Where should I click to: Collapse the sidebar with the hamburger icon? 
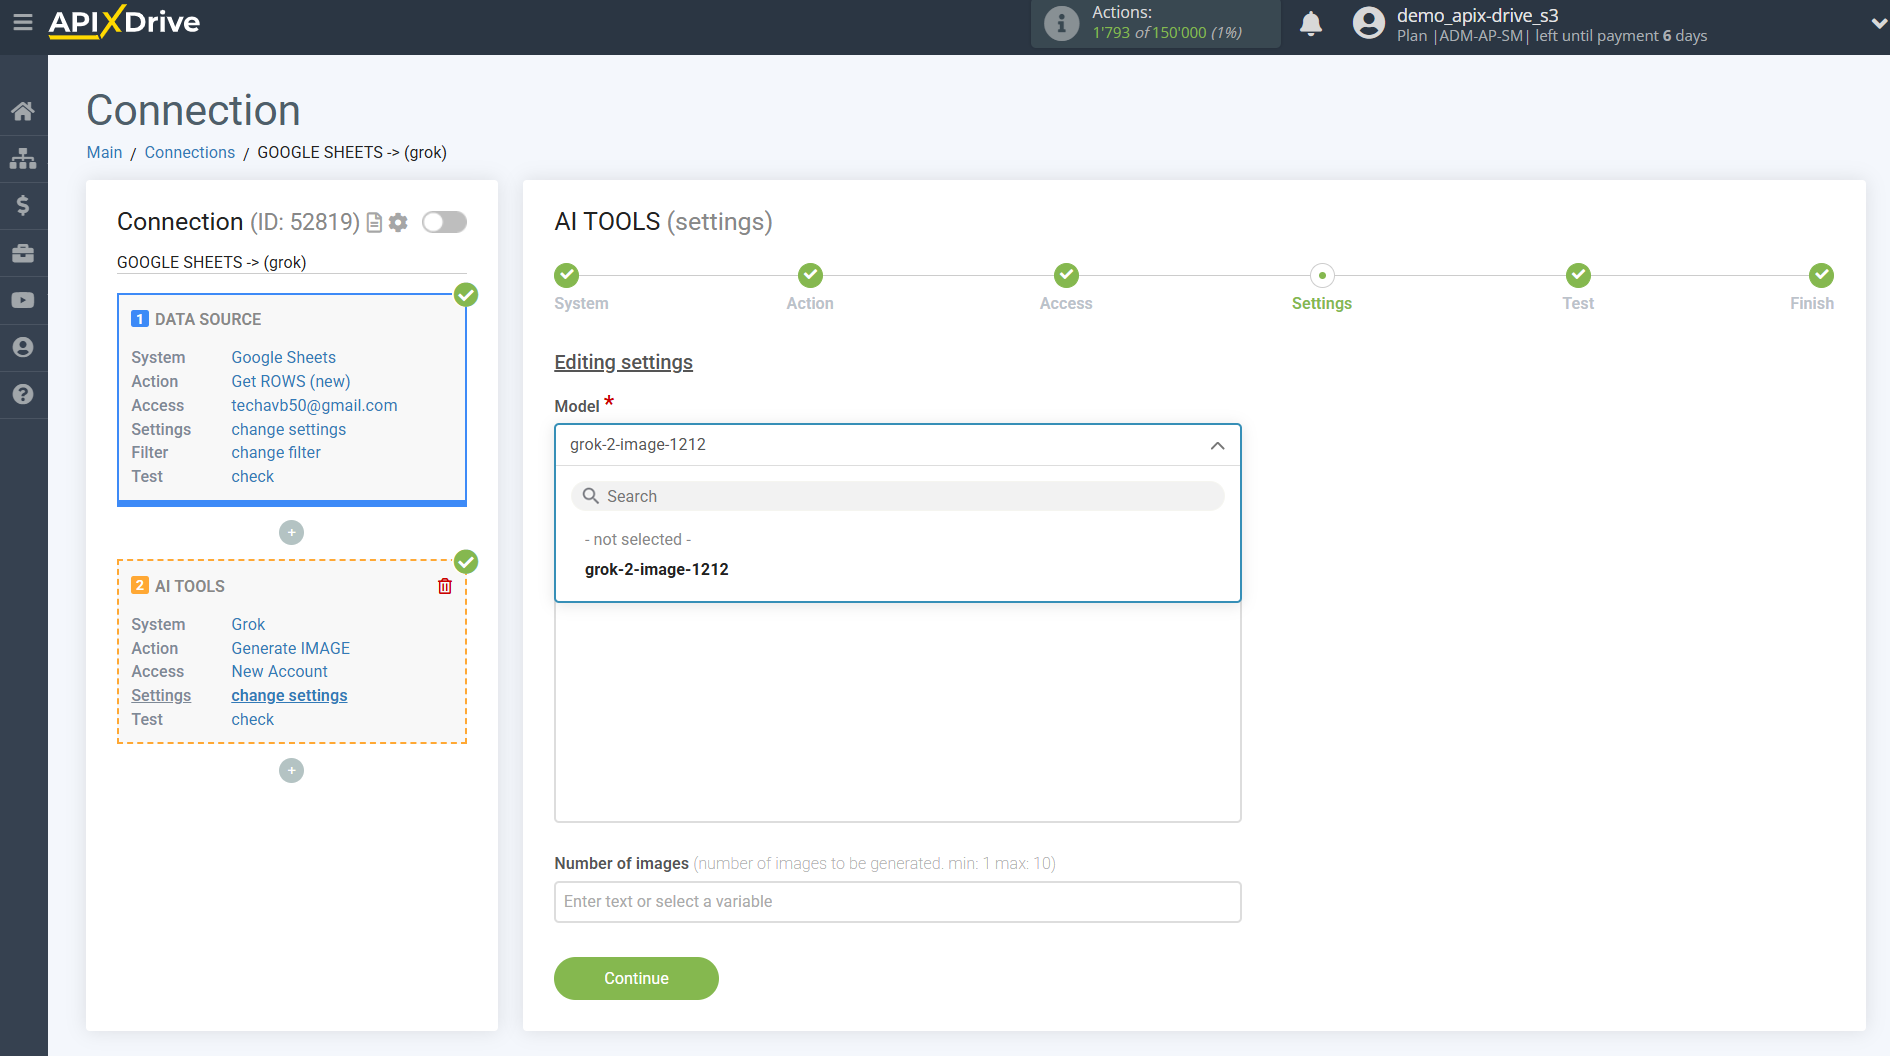tap(23, 22)
